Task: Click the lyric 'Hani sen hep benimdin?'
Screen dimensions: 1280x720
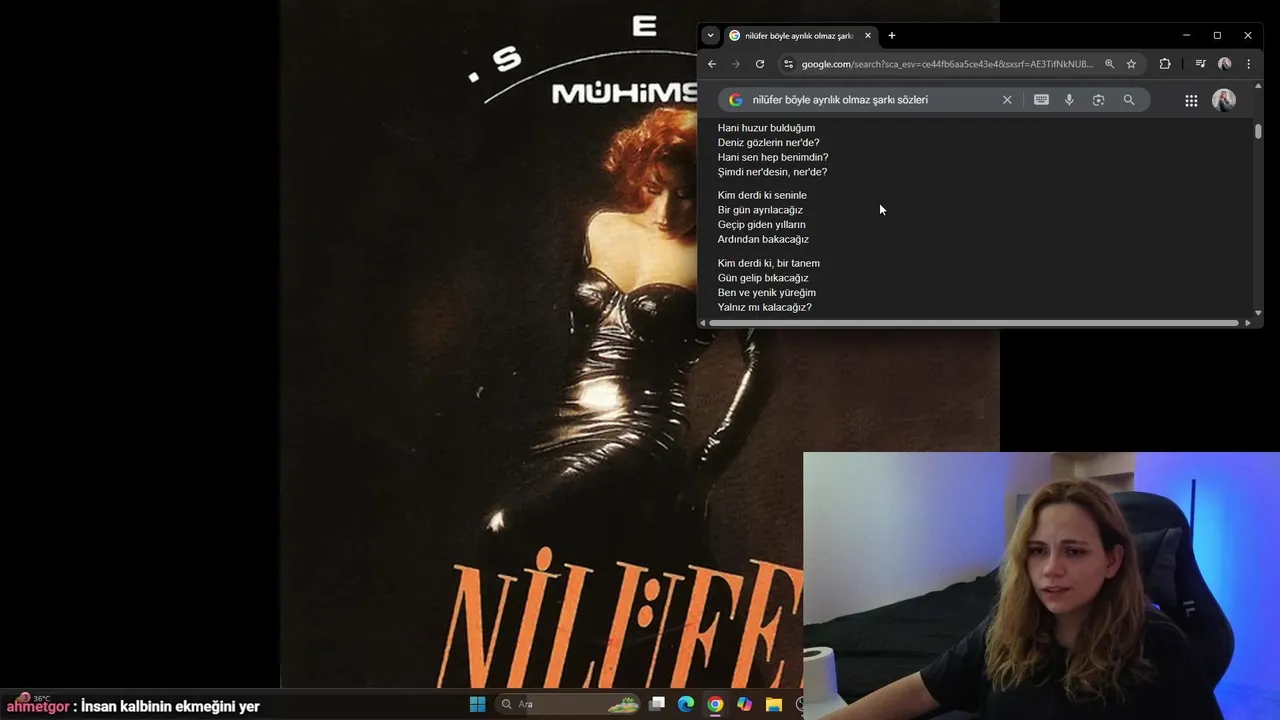Action: [x=773, y=157]
